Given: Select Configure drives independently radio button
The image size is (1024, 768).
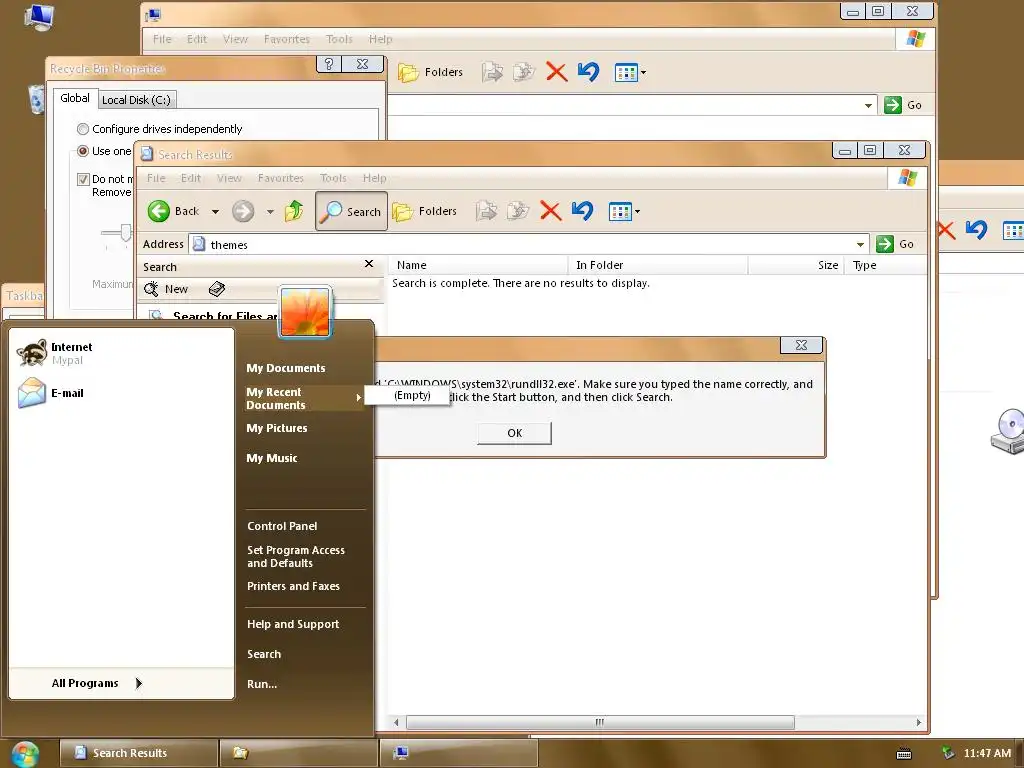Looking at the screenshot, I should click(83, 129).
